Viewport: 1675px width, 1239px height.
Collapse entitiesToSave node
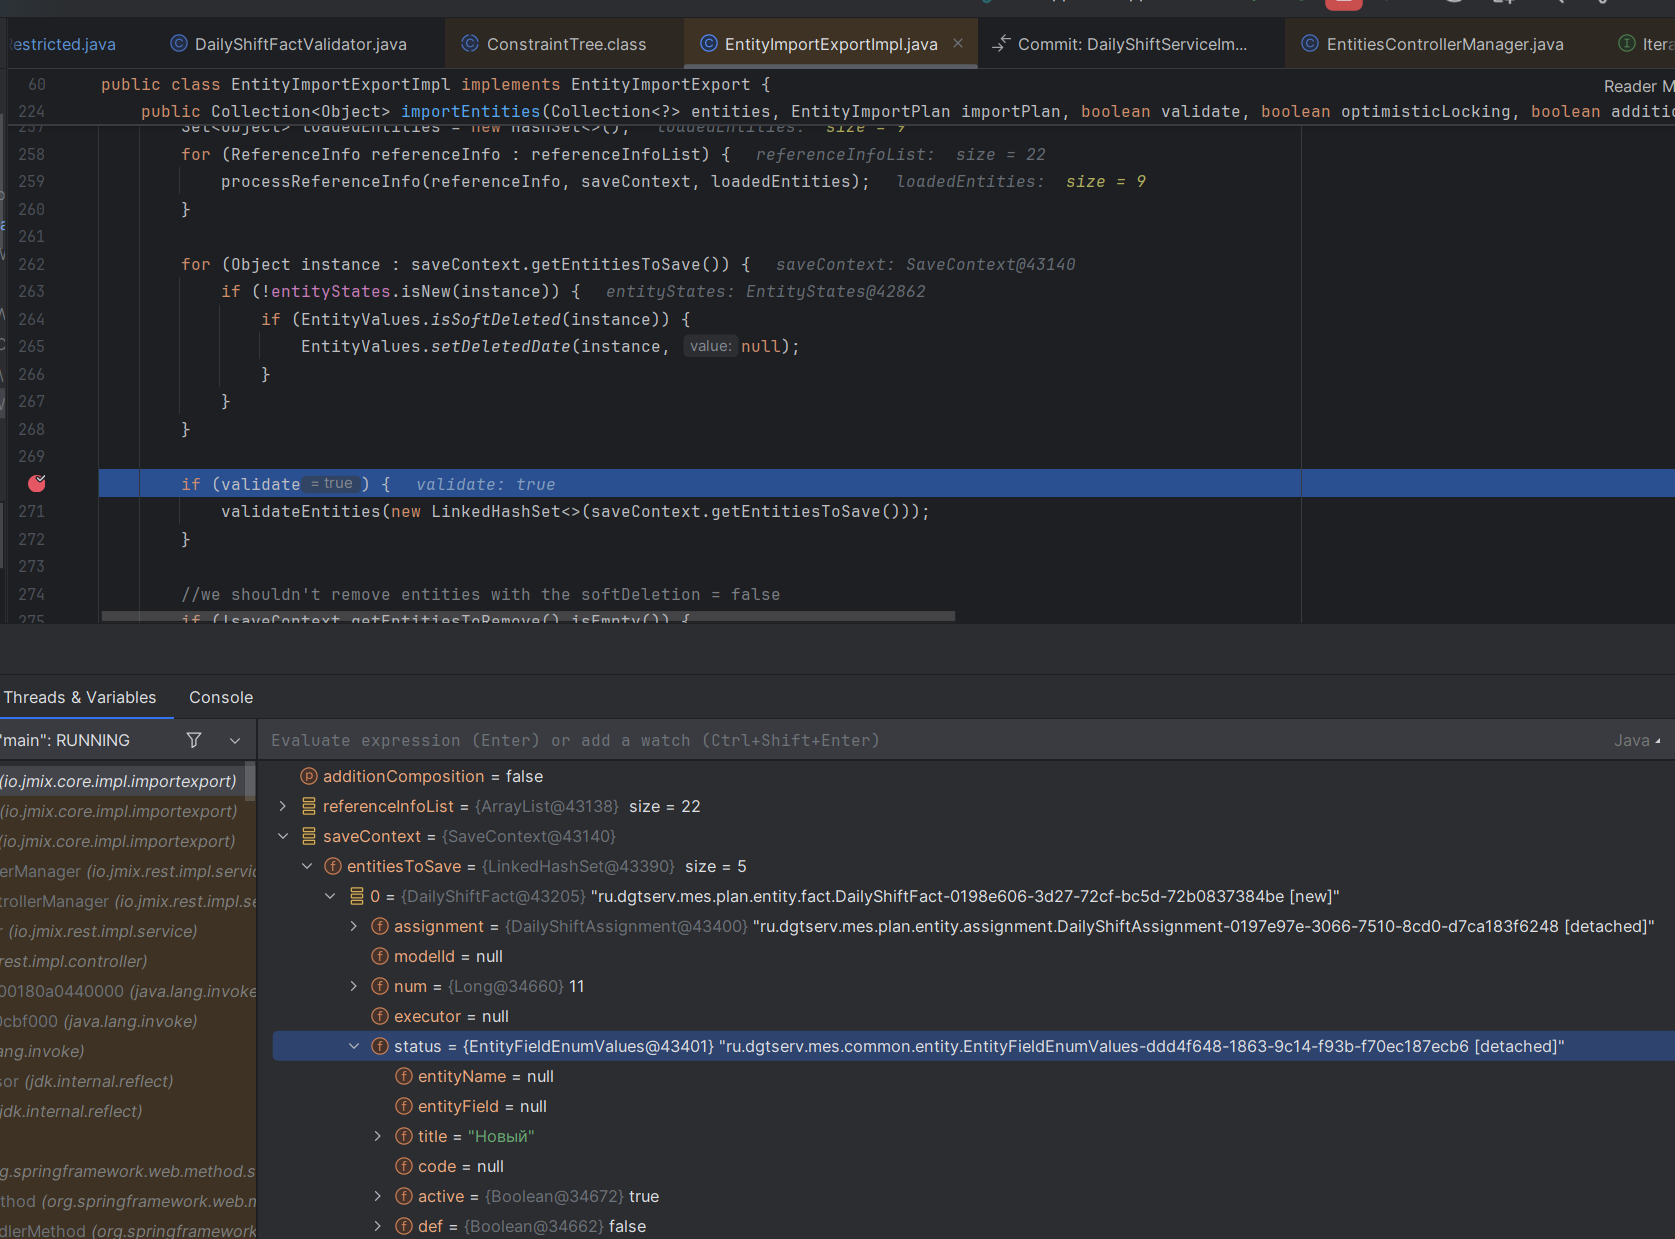(307, 866)
